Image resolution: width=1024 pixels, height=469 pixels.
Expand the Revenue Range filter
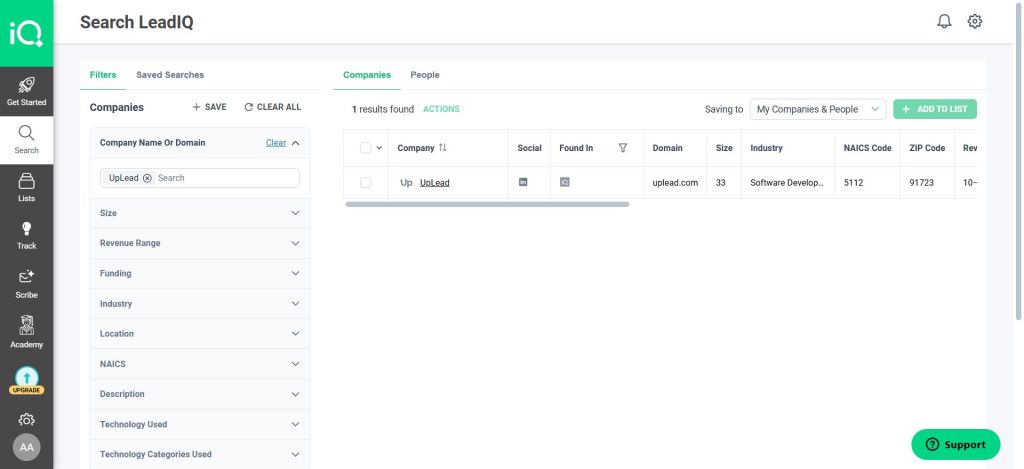click(x=200, y=243)
